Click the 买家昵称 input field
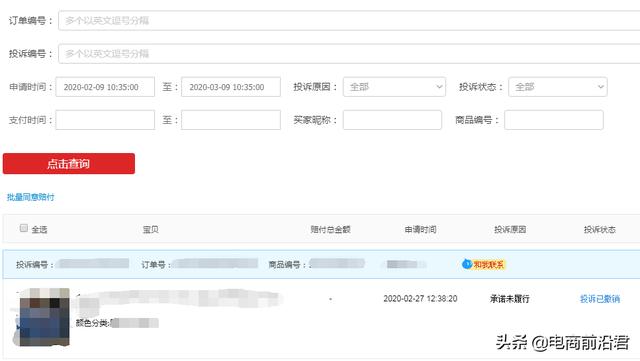 coord(392,120)
